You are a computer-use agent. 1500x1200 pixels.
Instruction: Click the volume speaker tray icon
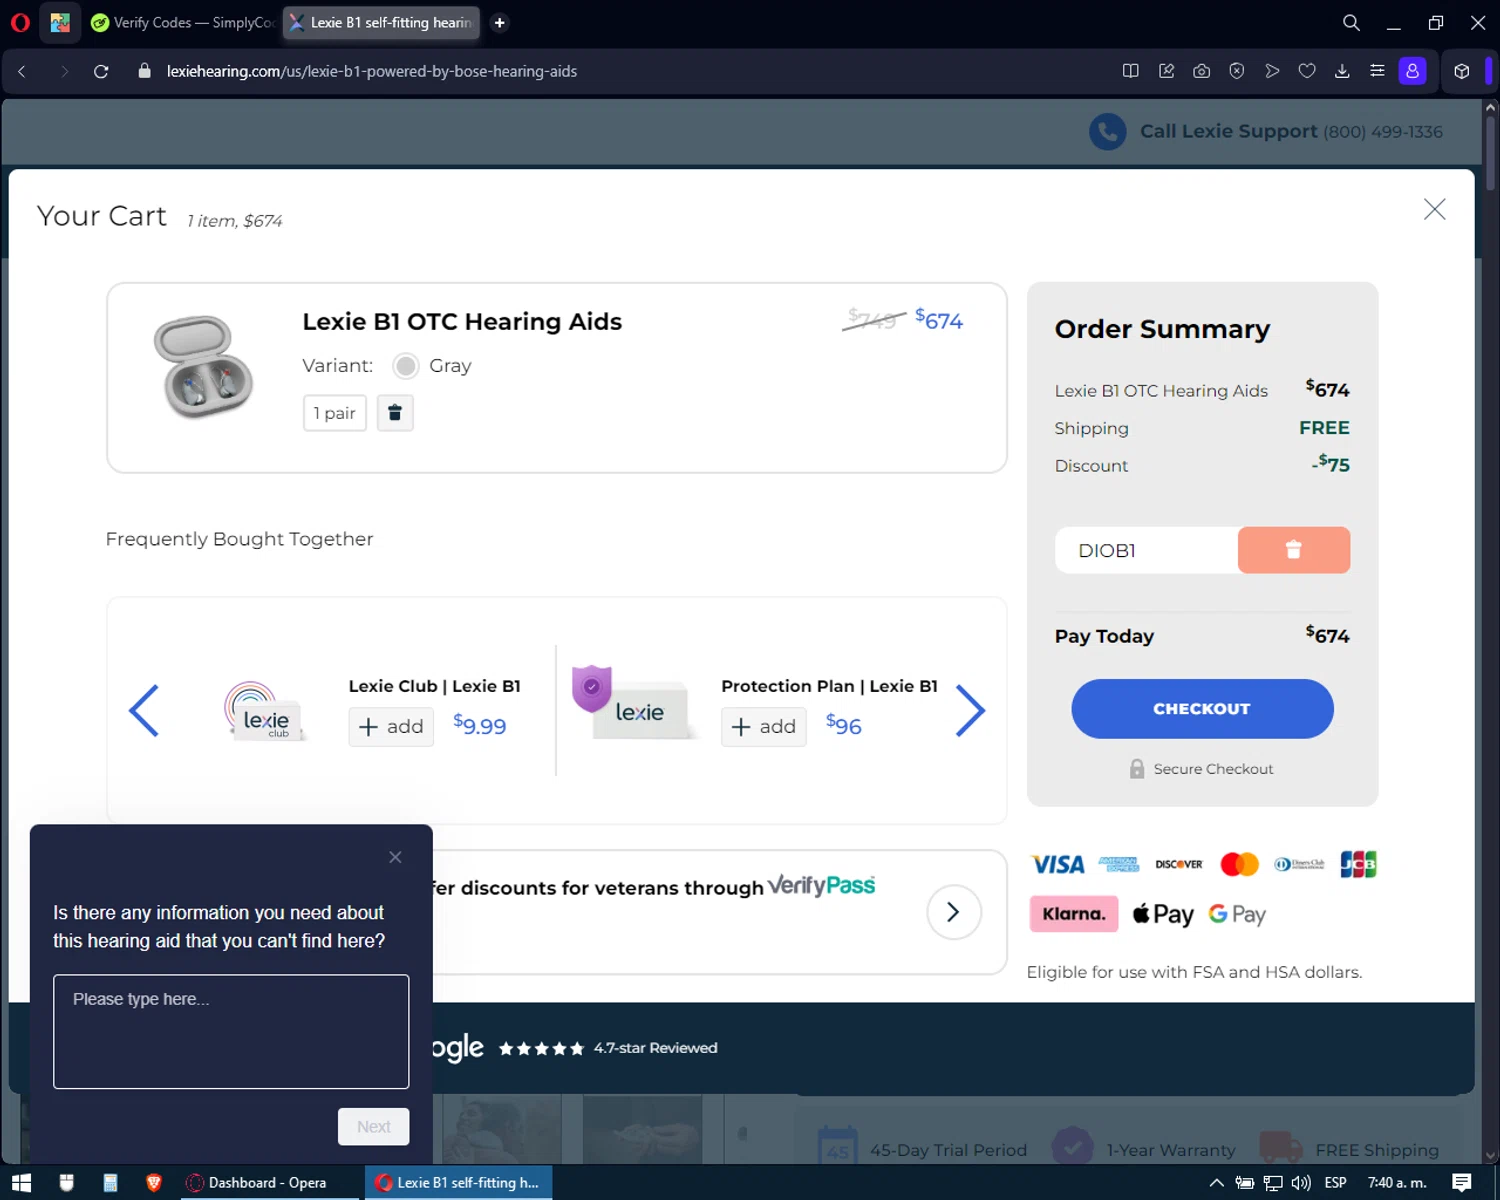(x=1301, y=1183)
